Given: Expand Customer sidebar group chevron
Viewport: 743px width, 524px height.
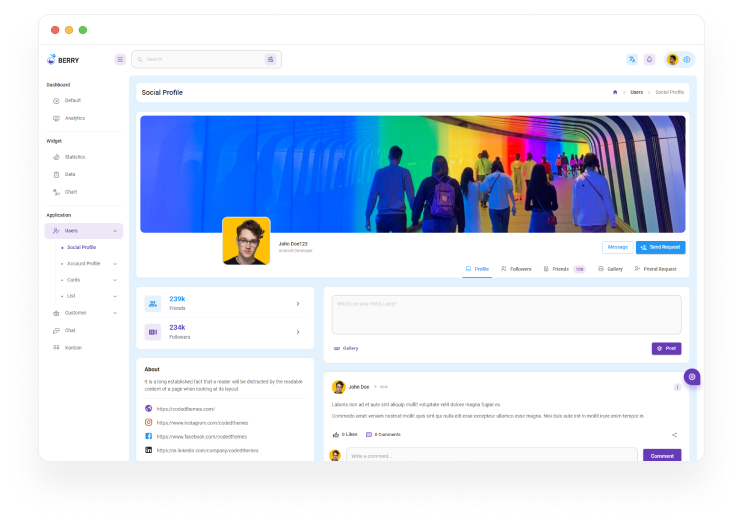Looking at the screenshot, I should (115, 313).
